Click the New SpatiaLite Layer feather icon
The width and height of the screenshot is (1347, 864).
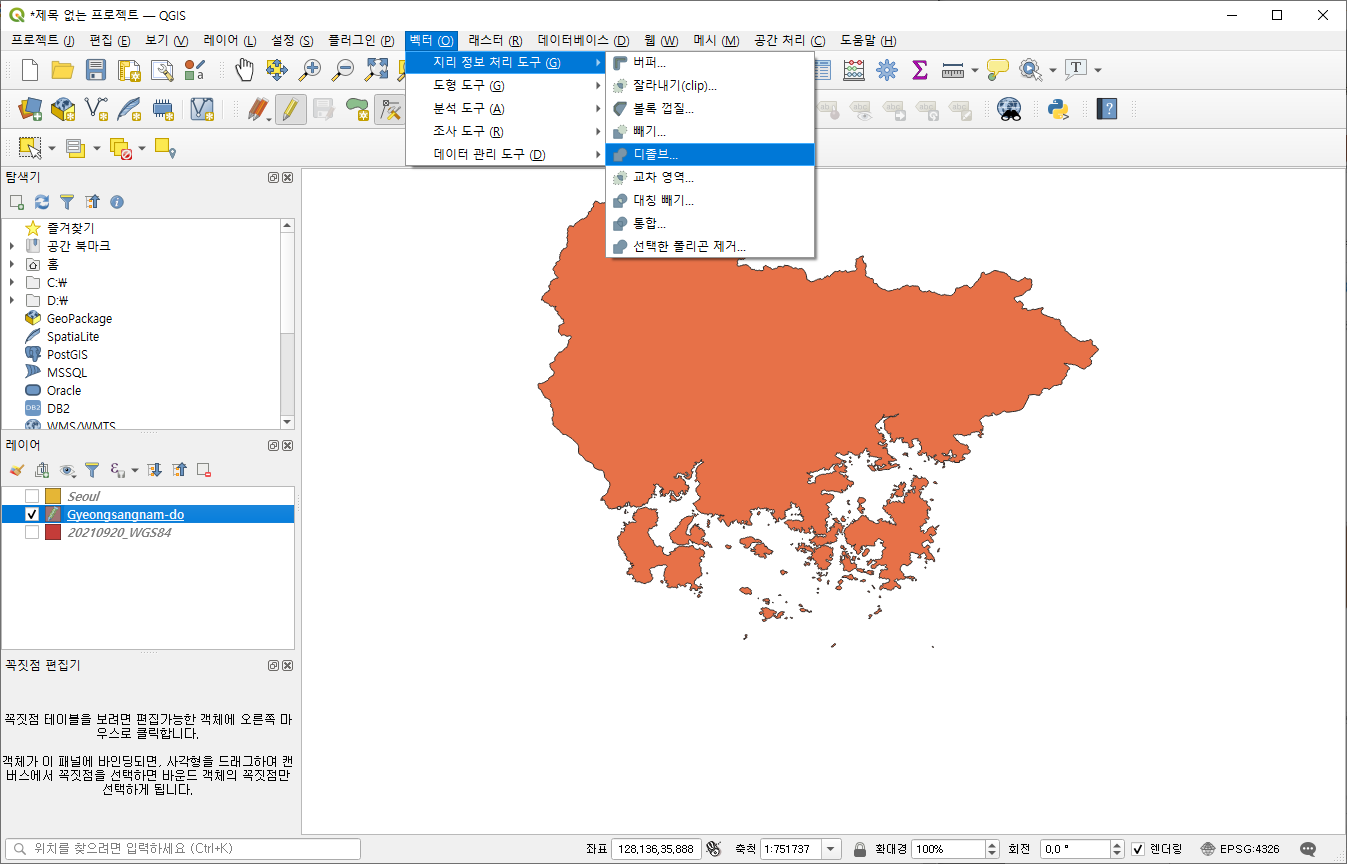coord(129,108)
